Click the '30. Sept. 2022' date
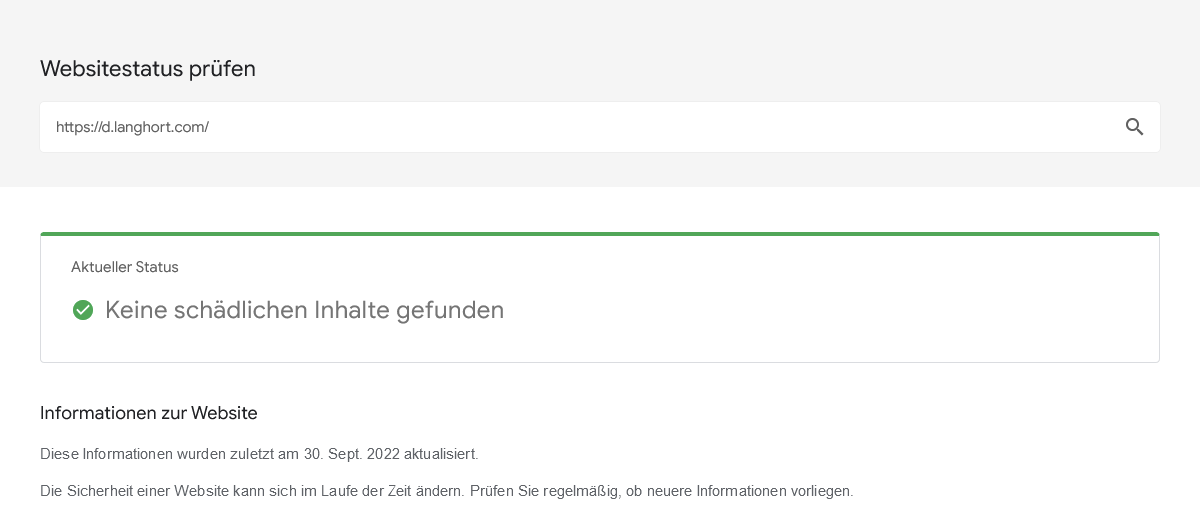Image resolution: width=1200 pixels, height=524 pixels. click(x=352, y=454)
